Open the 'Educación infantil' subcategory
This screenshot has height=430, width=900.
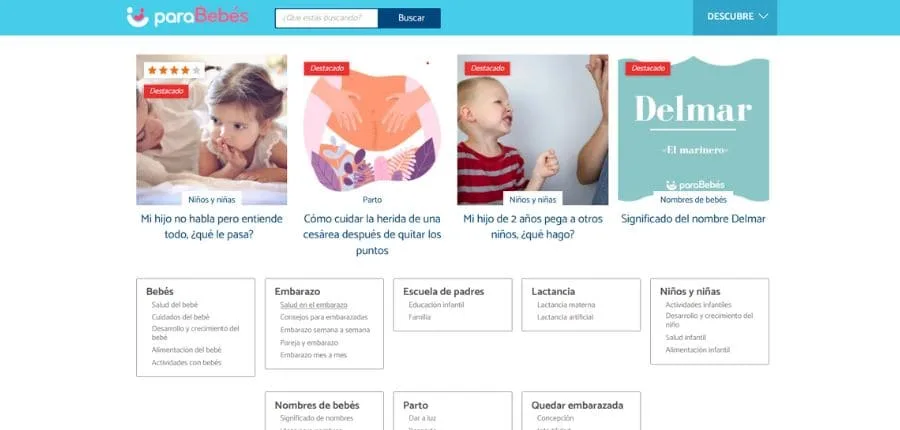coord(436,305)
